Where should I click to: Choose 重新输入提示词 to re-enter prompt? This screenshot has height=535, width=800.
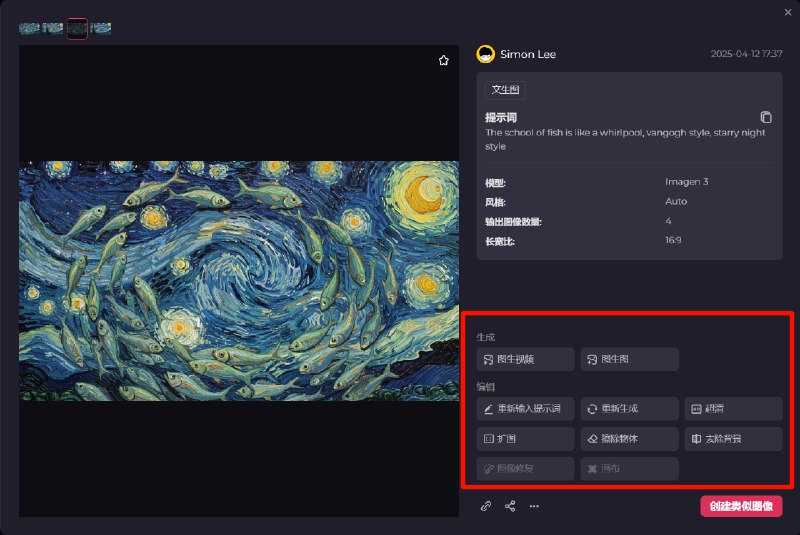pos(525,409)
